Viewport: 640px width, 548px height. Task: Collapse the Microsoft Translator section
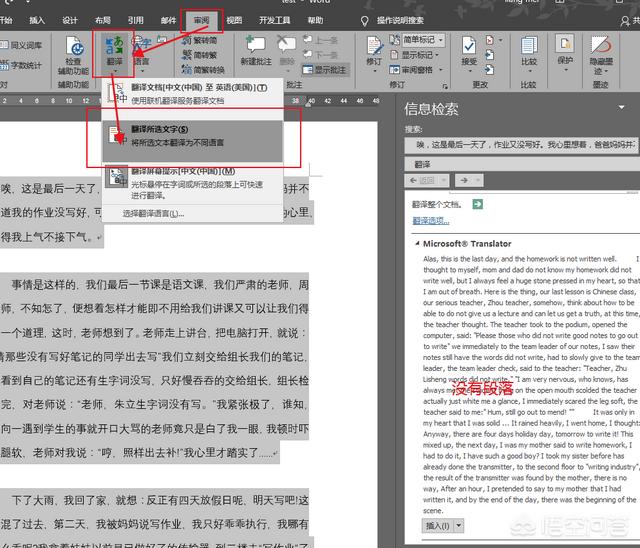click(x=416, y=243)
